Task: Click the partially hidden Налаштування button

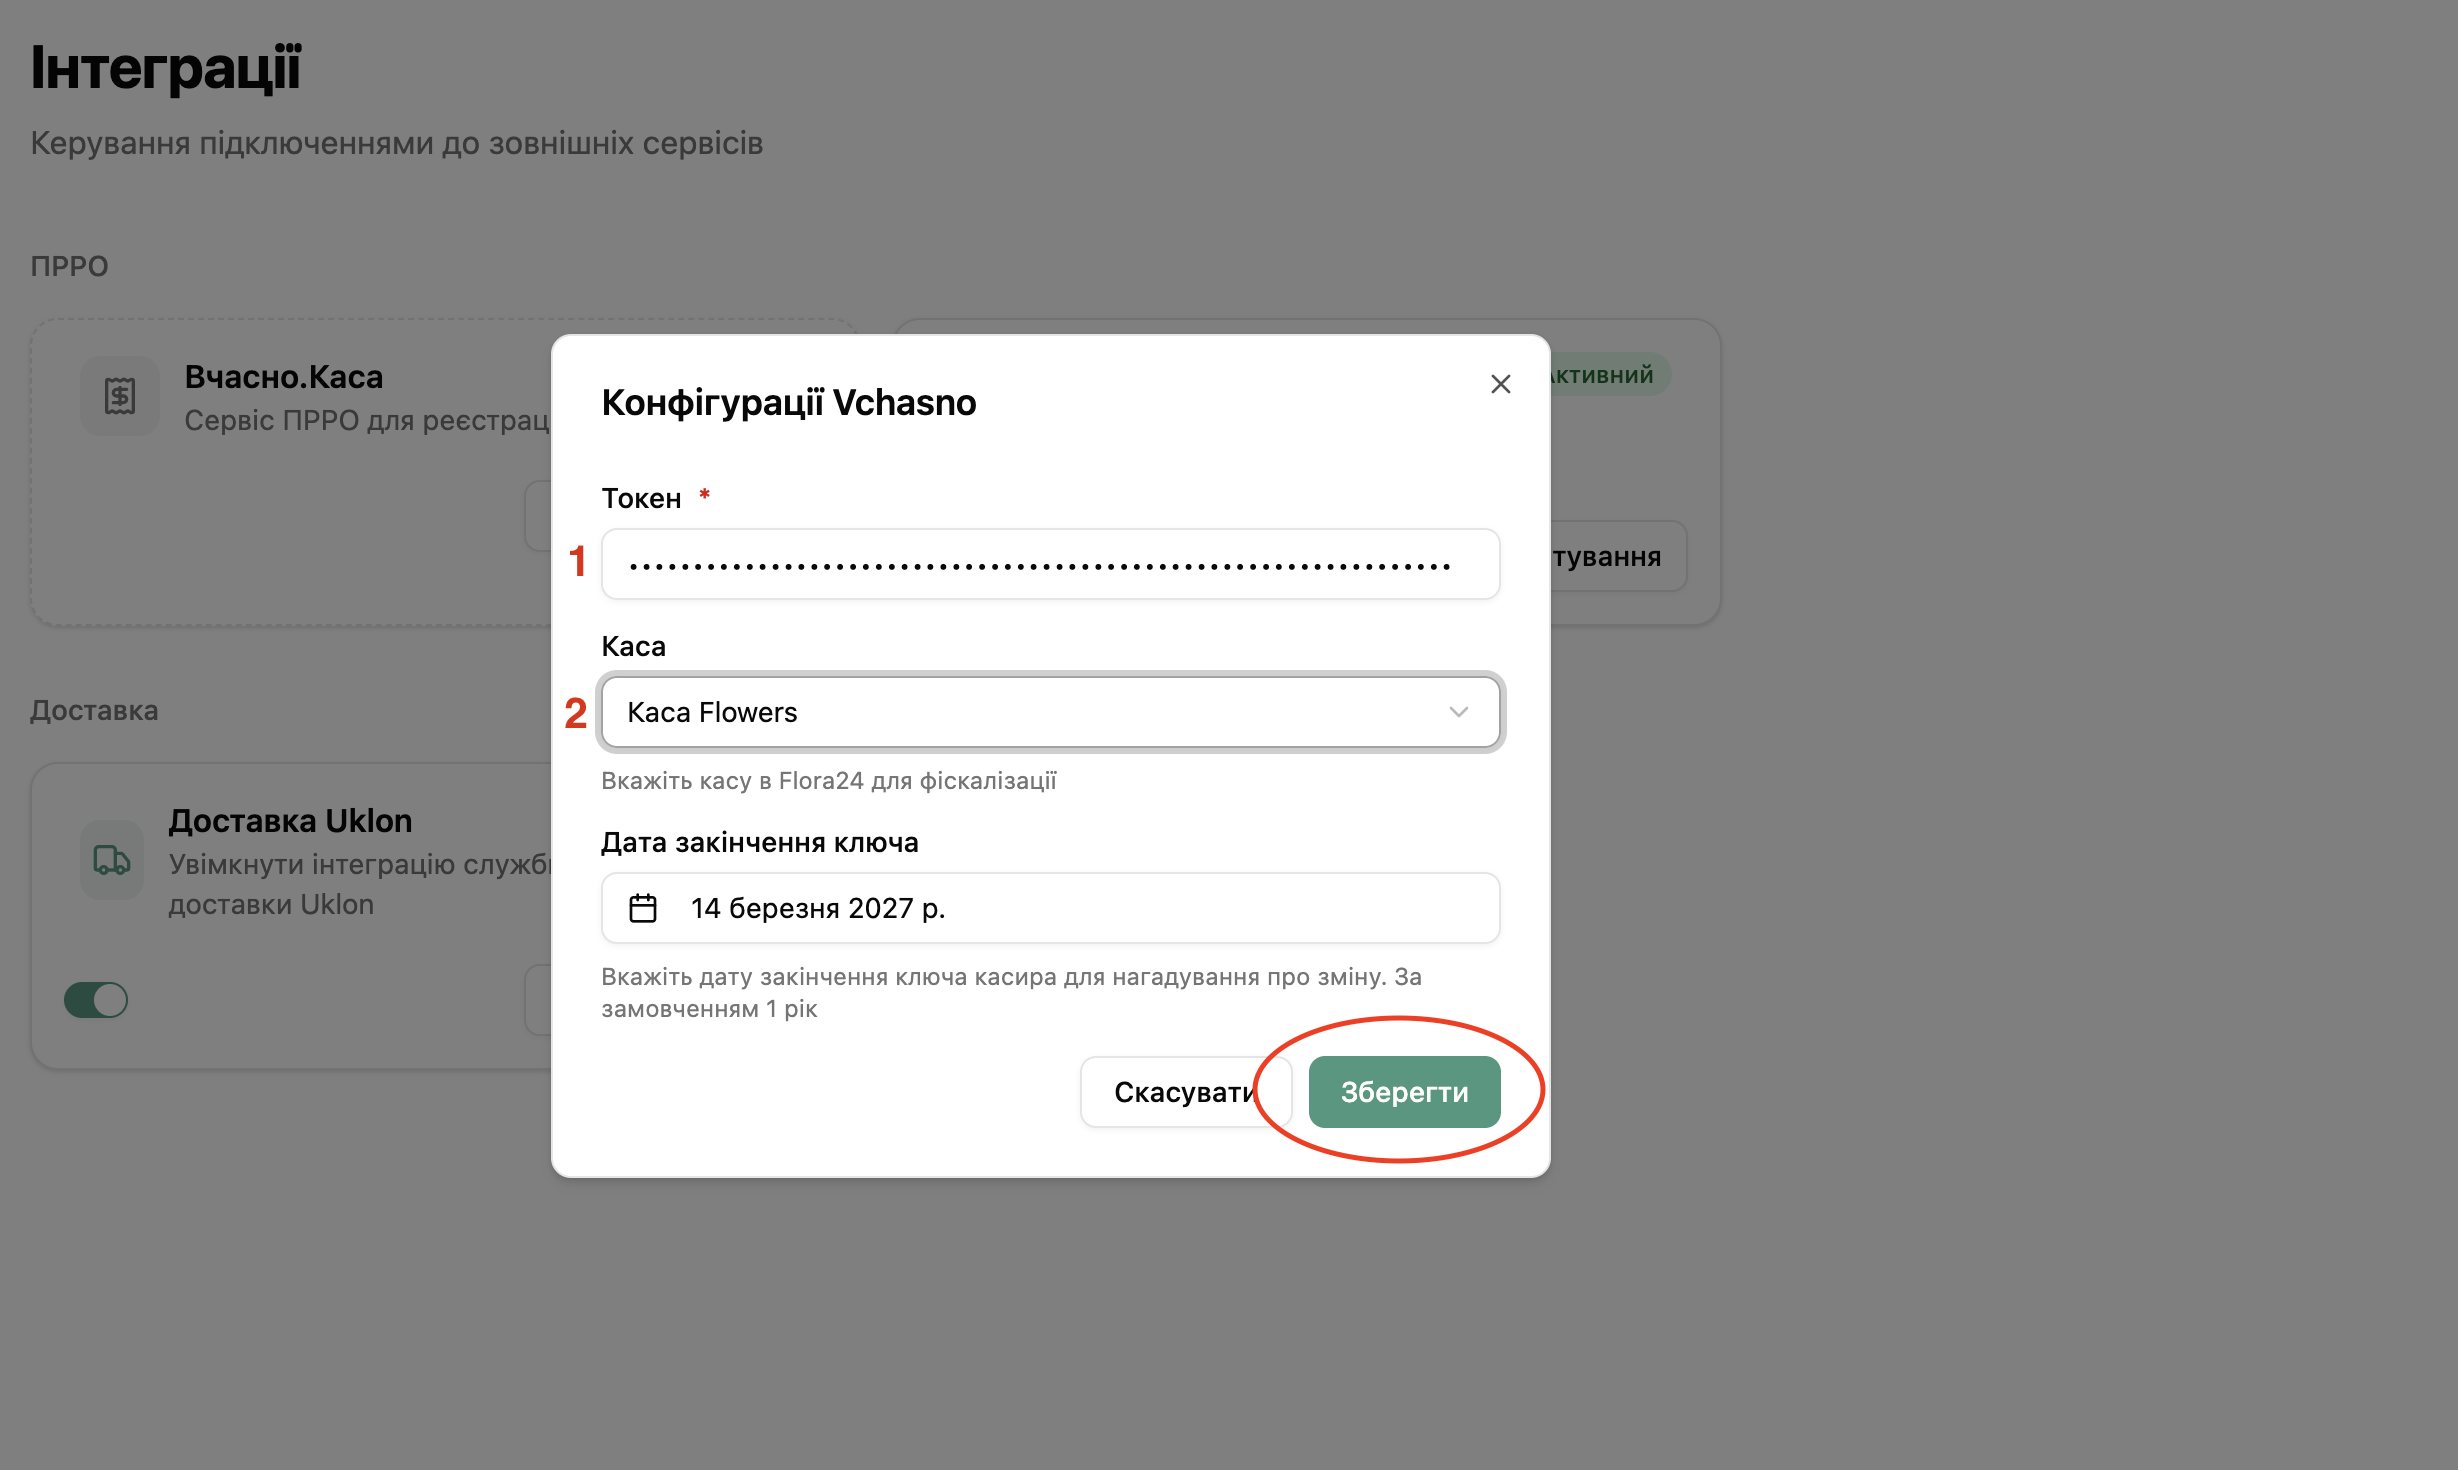Action: tap(1616, 556)
